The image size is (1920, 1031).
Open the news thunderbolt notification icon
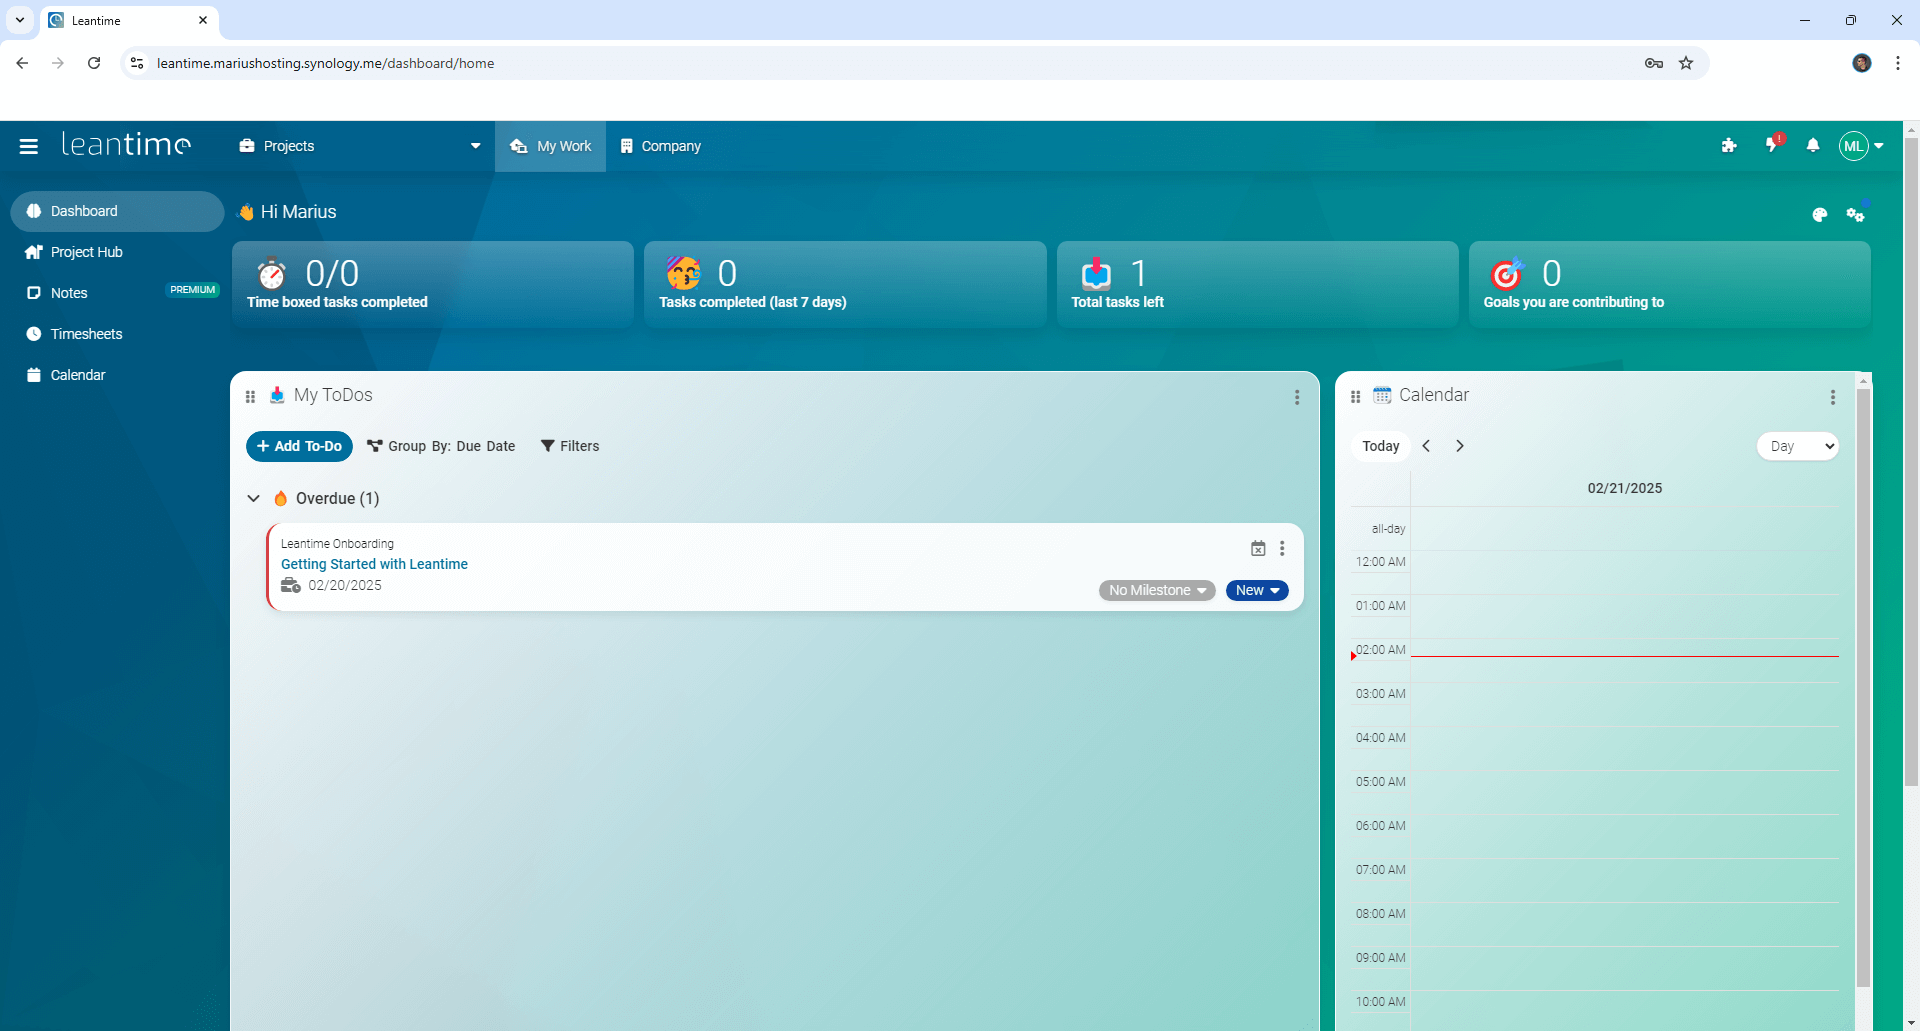point(1772,146)
